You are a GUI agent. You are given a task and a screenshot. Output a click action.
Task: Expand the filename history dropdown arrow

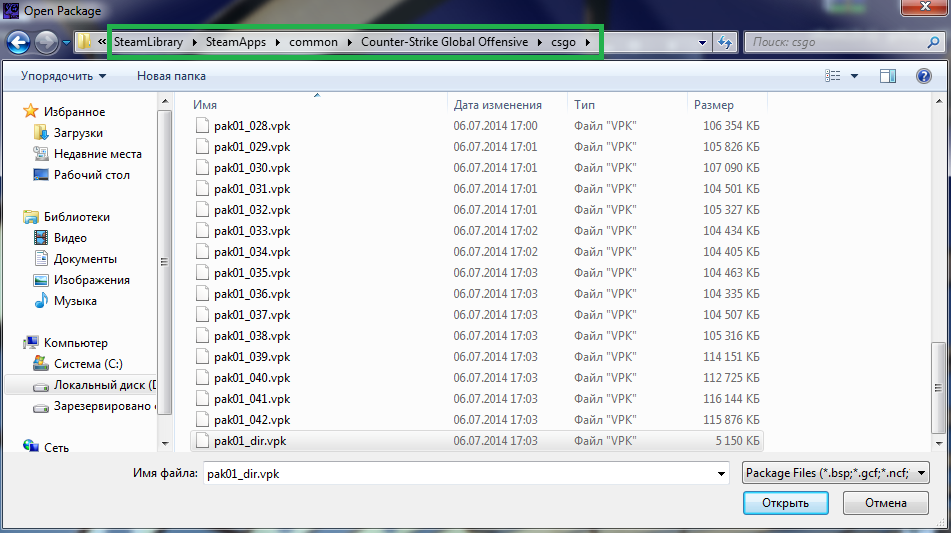(x=721, y=474)
